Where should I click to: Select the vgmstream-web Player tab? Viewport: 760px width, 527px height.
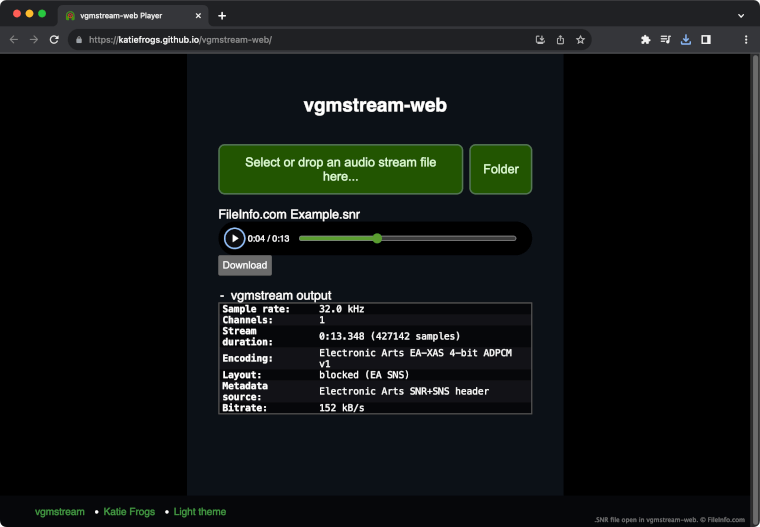click(125, 15)
